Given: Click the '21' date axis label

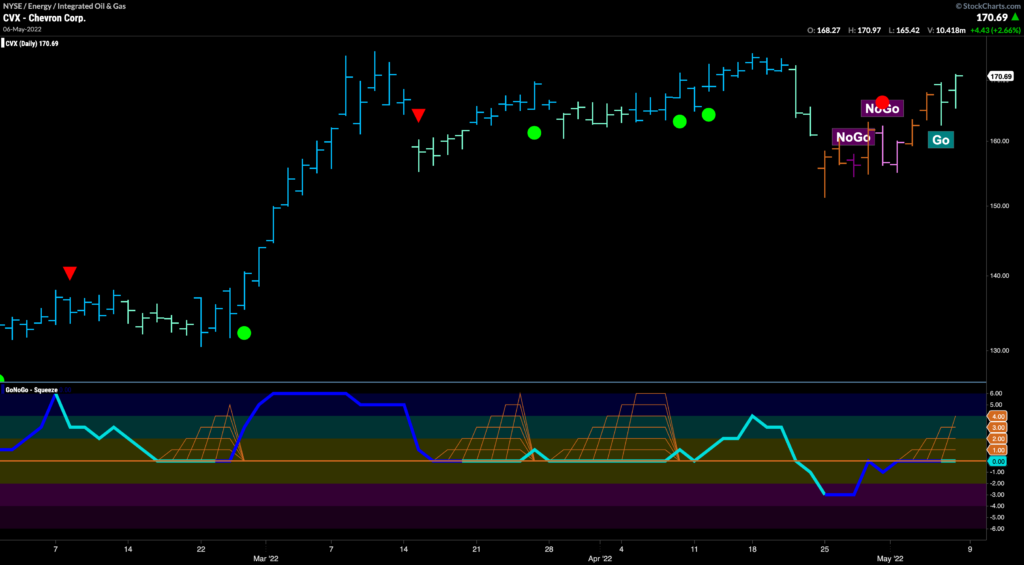Looking at the screenshot, I should (476, 550).
